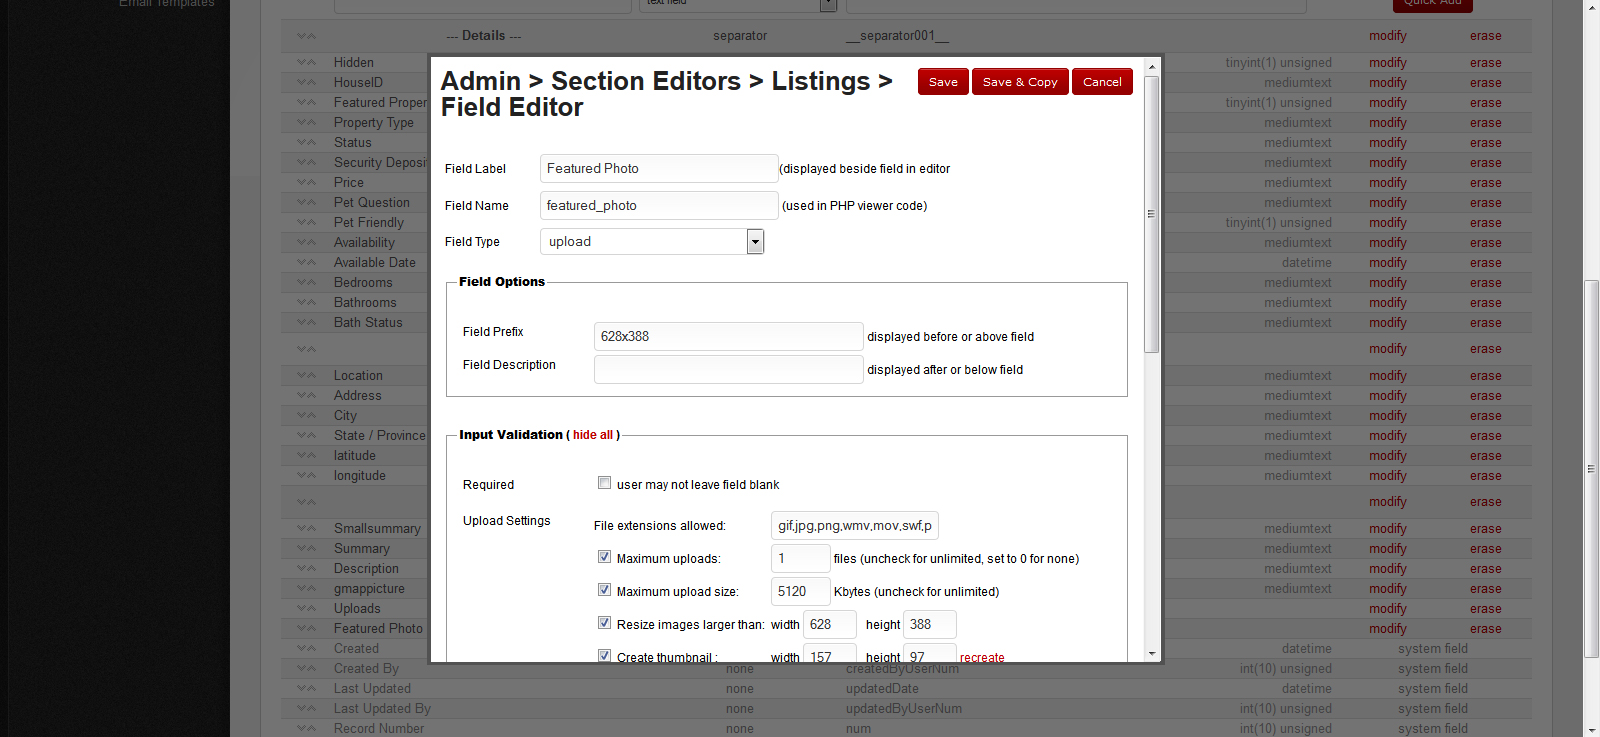Uncheck the Maximum upload size checkbox
Screen dimensions: 1600x737
coord(604,590)
